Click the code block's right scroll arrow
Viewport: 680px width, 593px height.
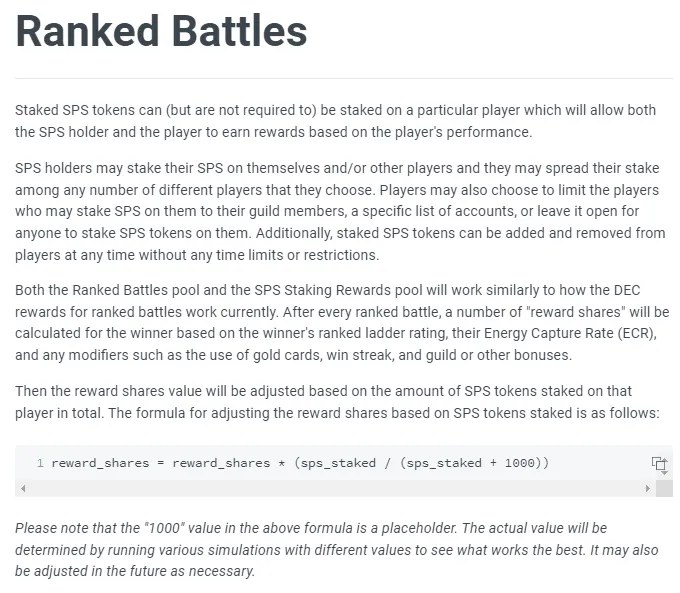tap(647, 488)
